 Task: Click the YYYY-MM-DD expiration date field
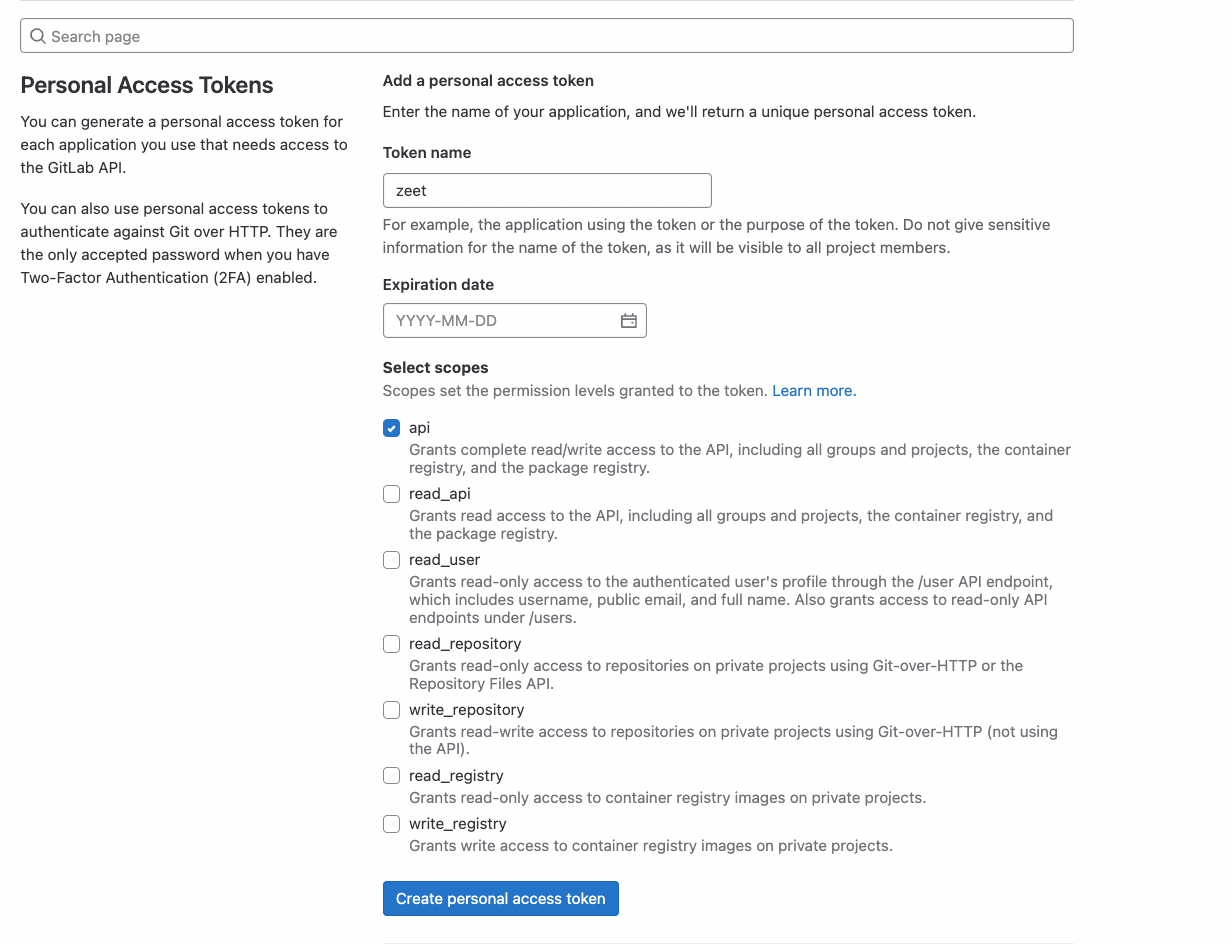500,320
